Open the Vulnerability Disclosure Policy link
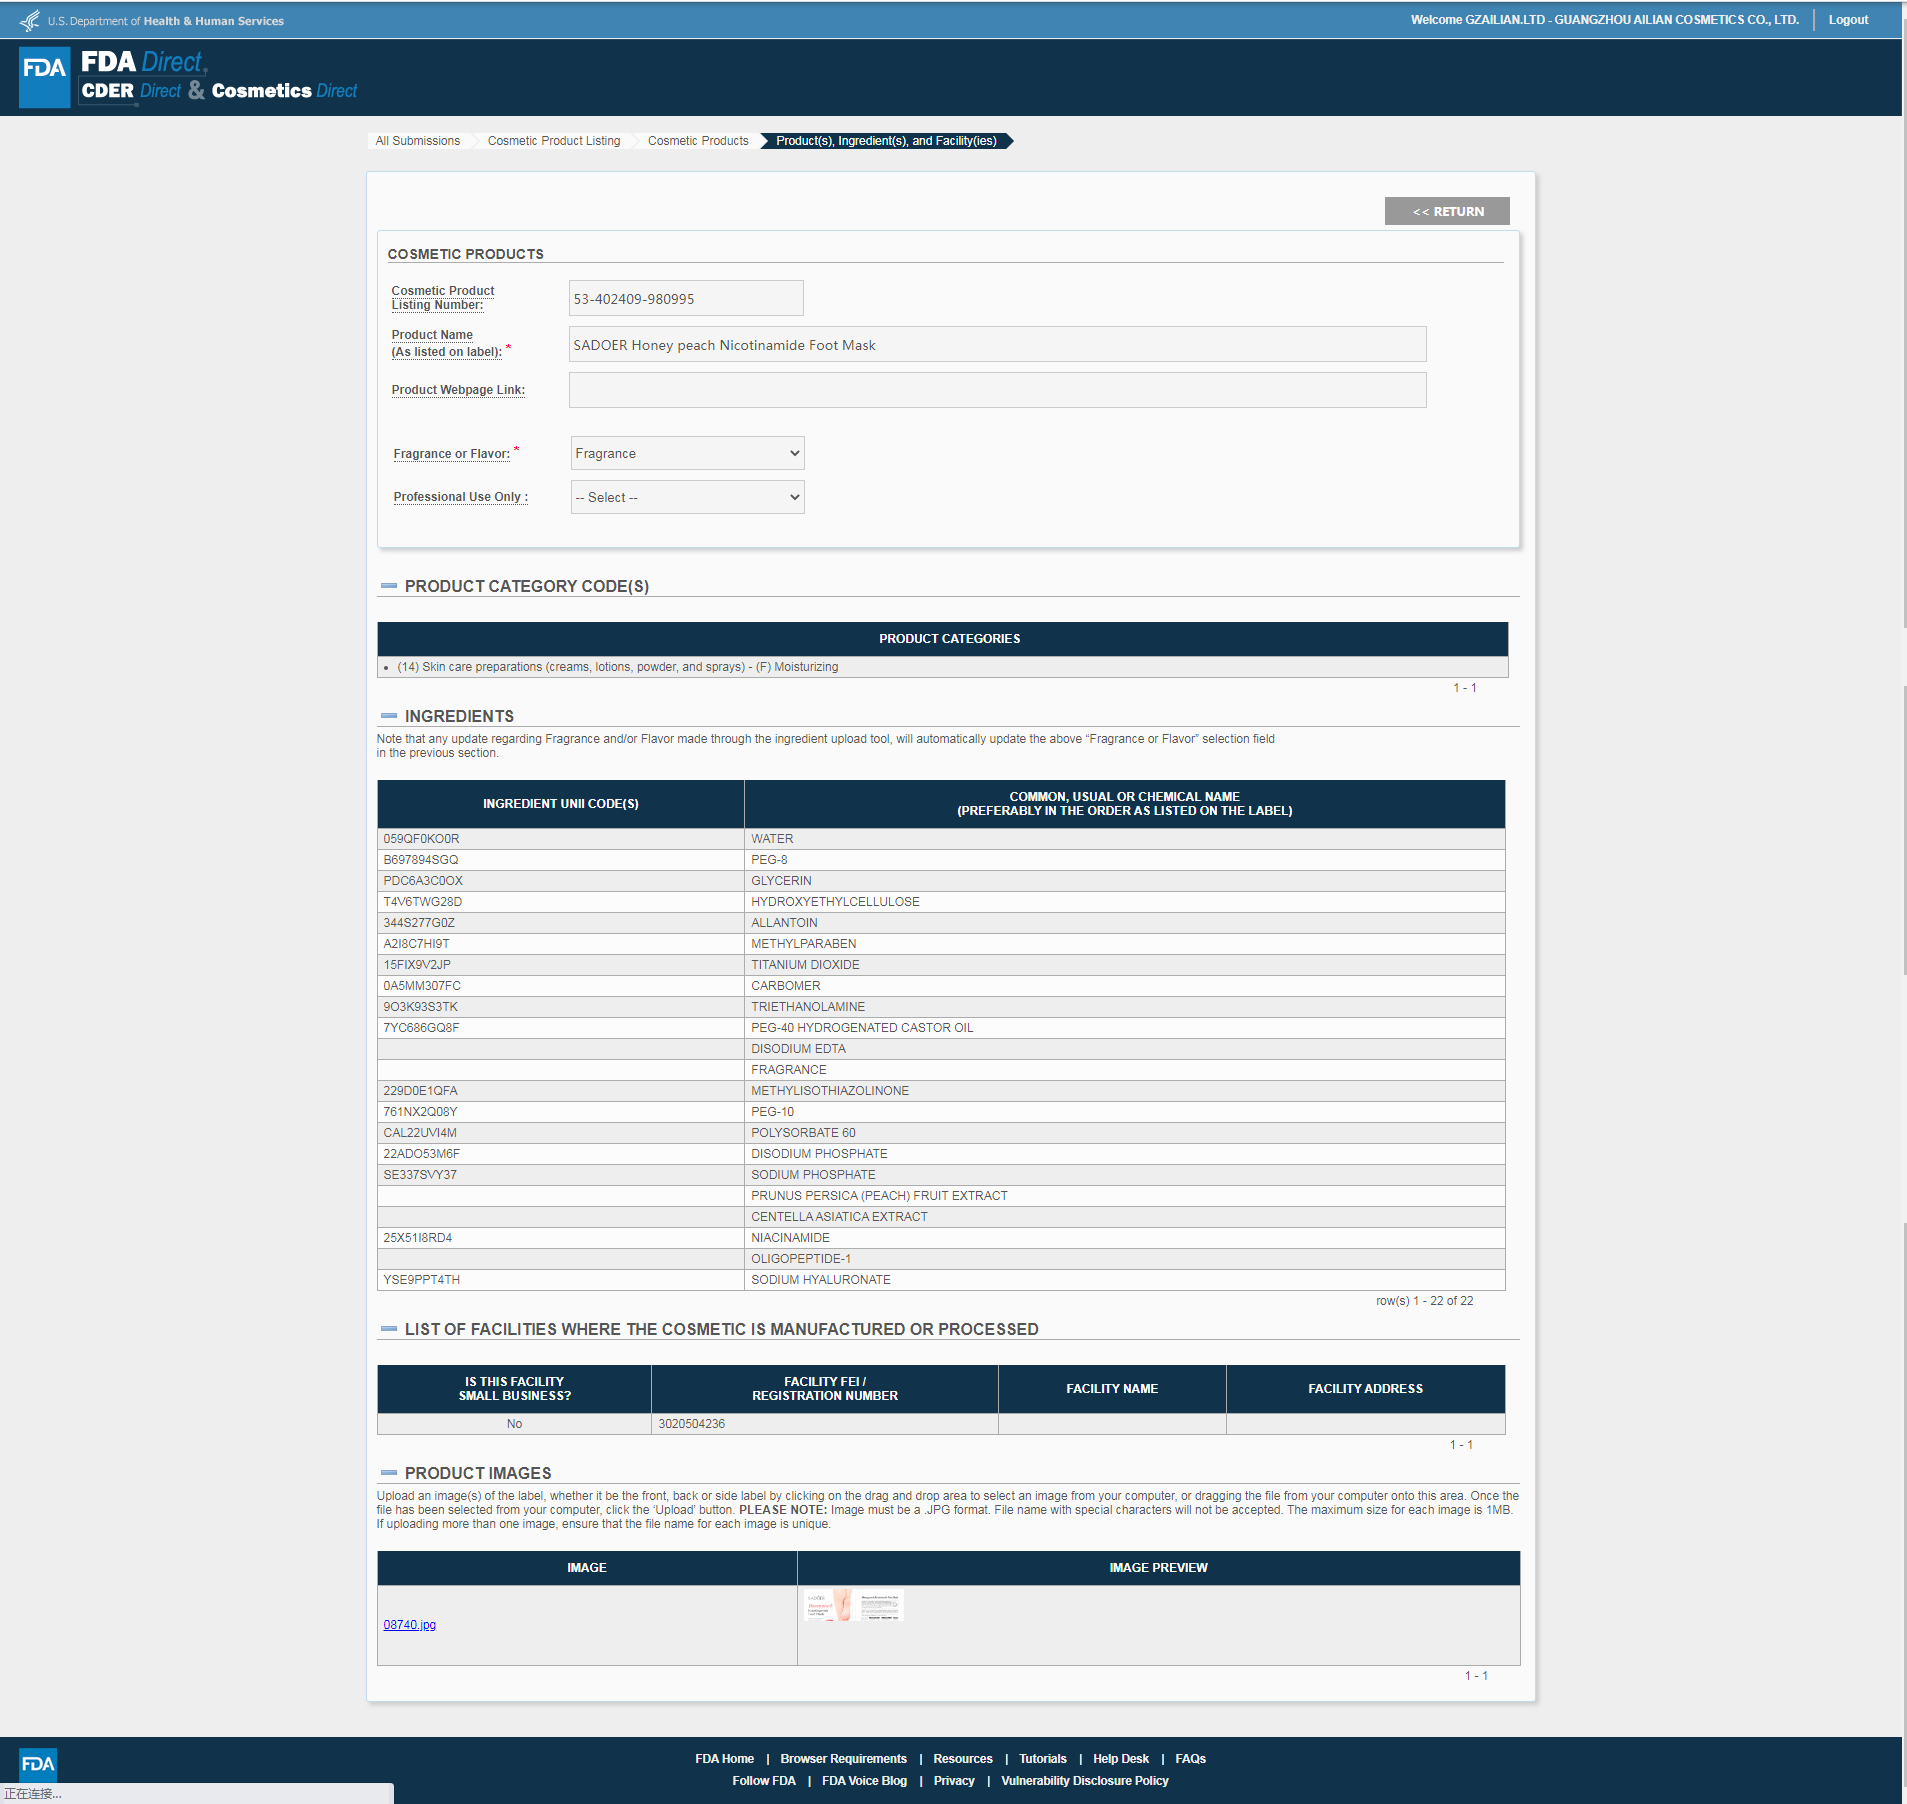This screenshot has height=1804, width=1907. (1084, 1781)
